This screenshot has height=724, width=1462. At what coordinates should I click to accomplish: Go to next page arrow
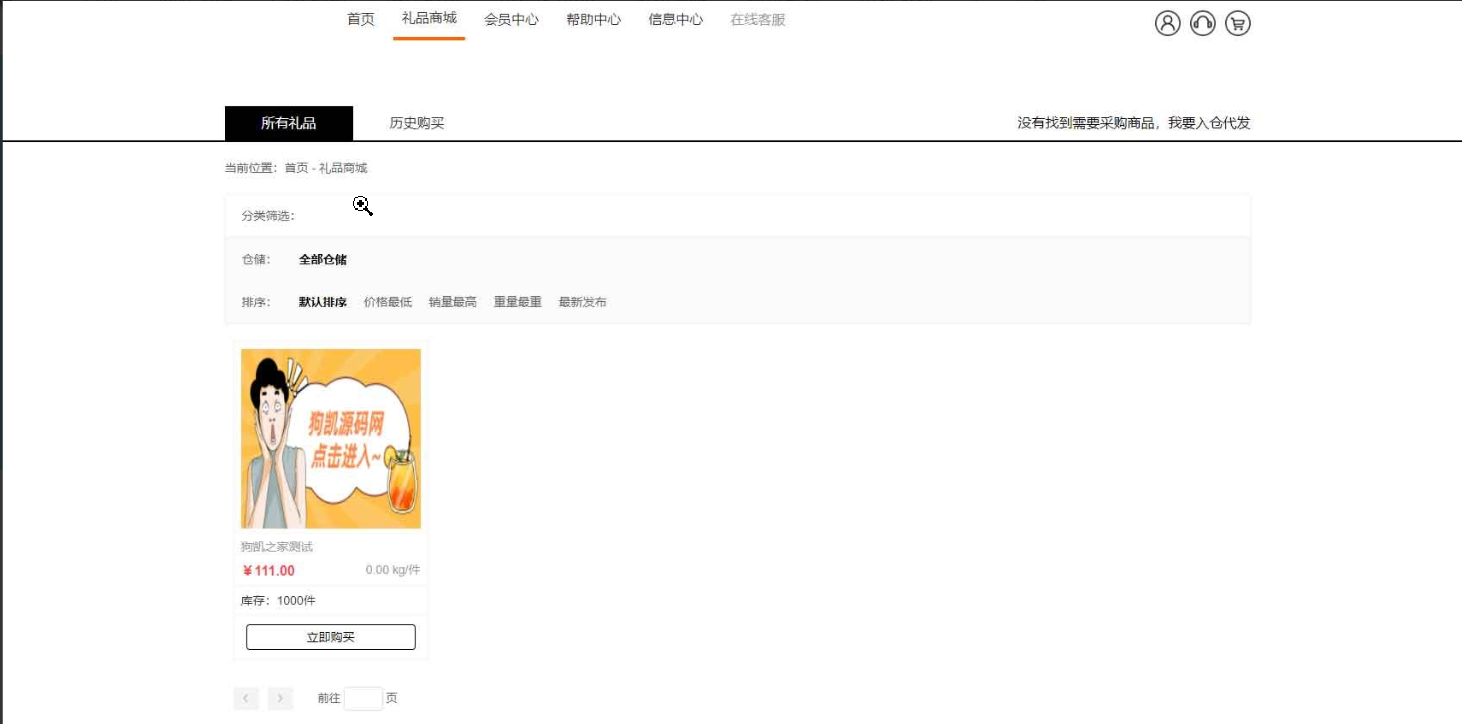pos(280,698)
